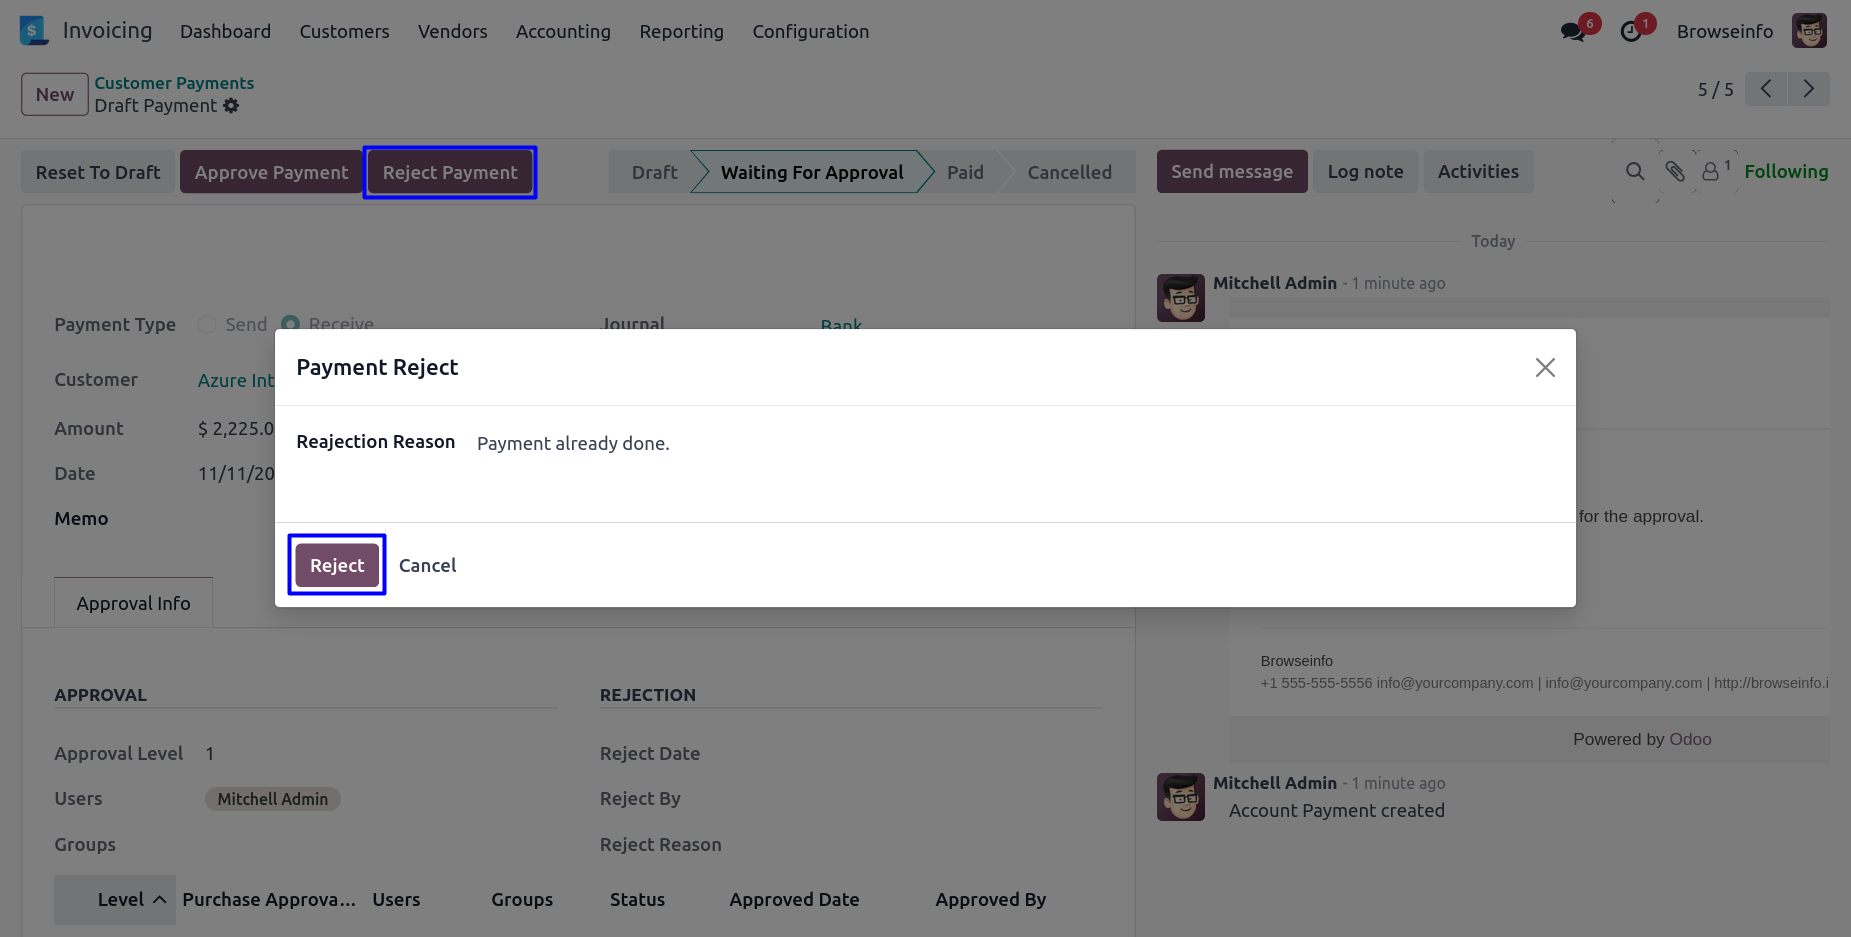Click the paperclip attachments icon
This screenshot has height=937, width=1851.
pyautogui.click(x=1675, y=172)
